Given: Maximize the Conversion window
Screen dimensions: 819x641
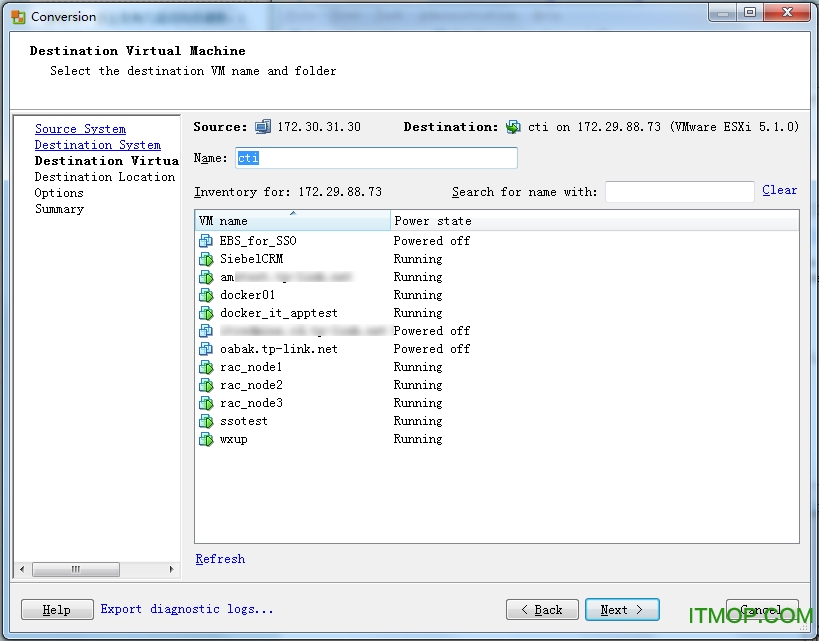Looking at the screenshot, I should [x=750, y=13].
